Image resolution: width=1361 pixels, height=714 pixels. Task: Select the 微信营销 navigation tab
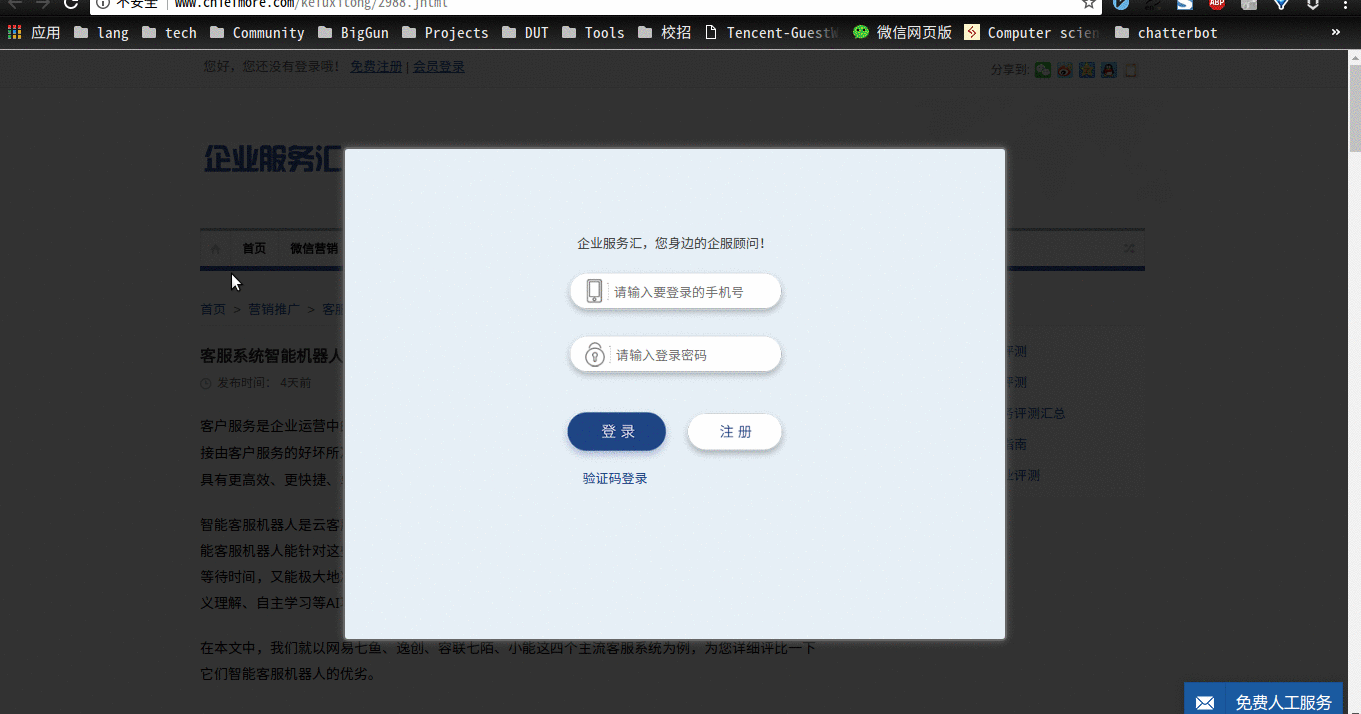(x=313, y=249)
